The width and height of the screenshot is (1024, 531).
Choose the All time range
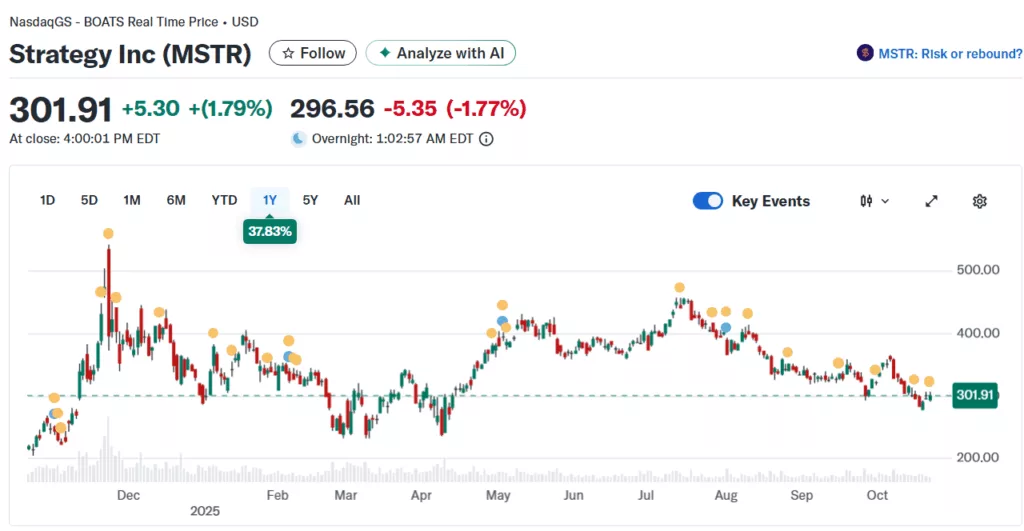click(352, 200)
